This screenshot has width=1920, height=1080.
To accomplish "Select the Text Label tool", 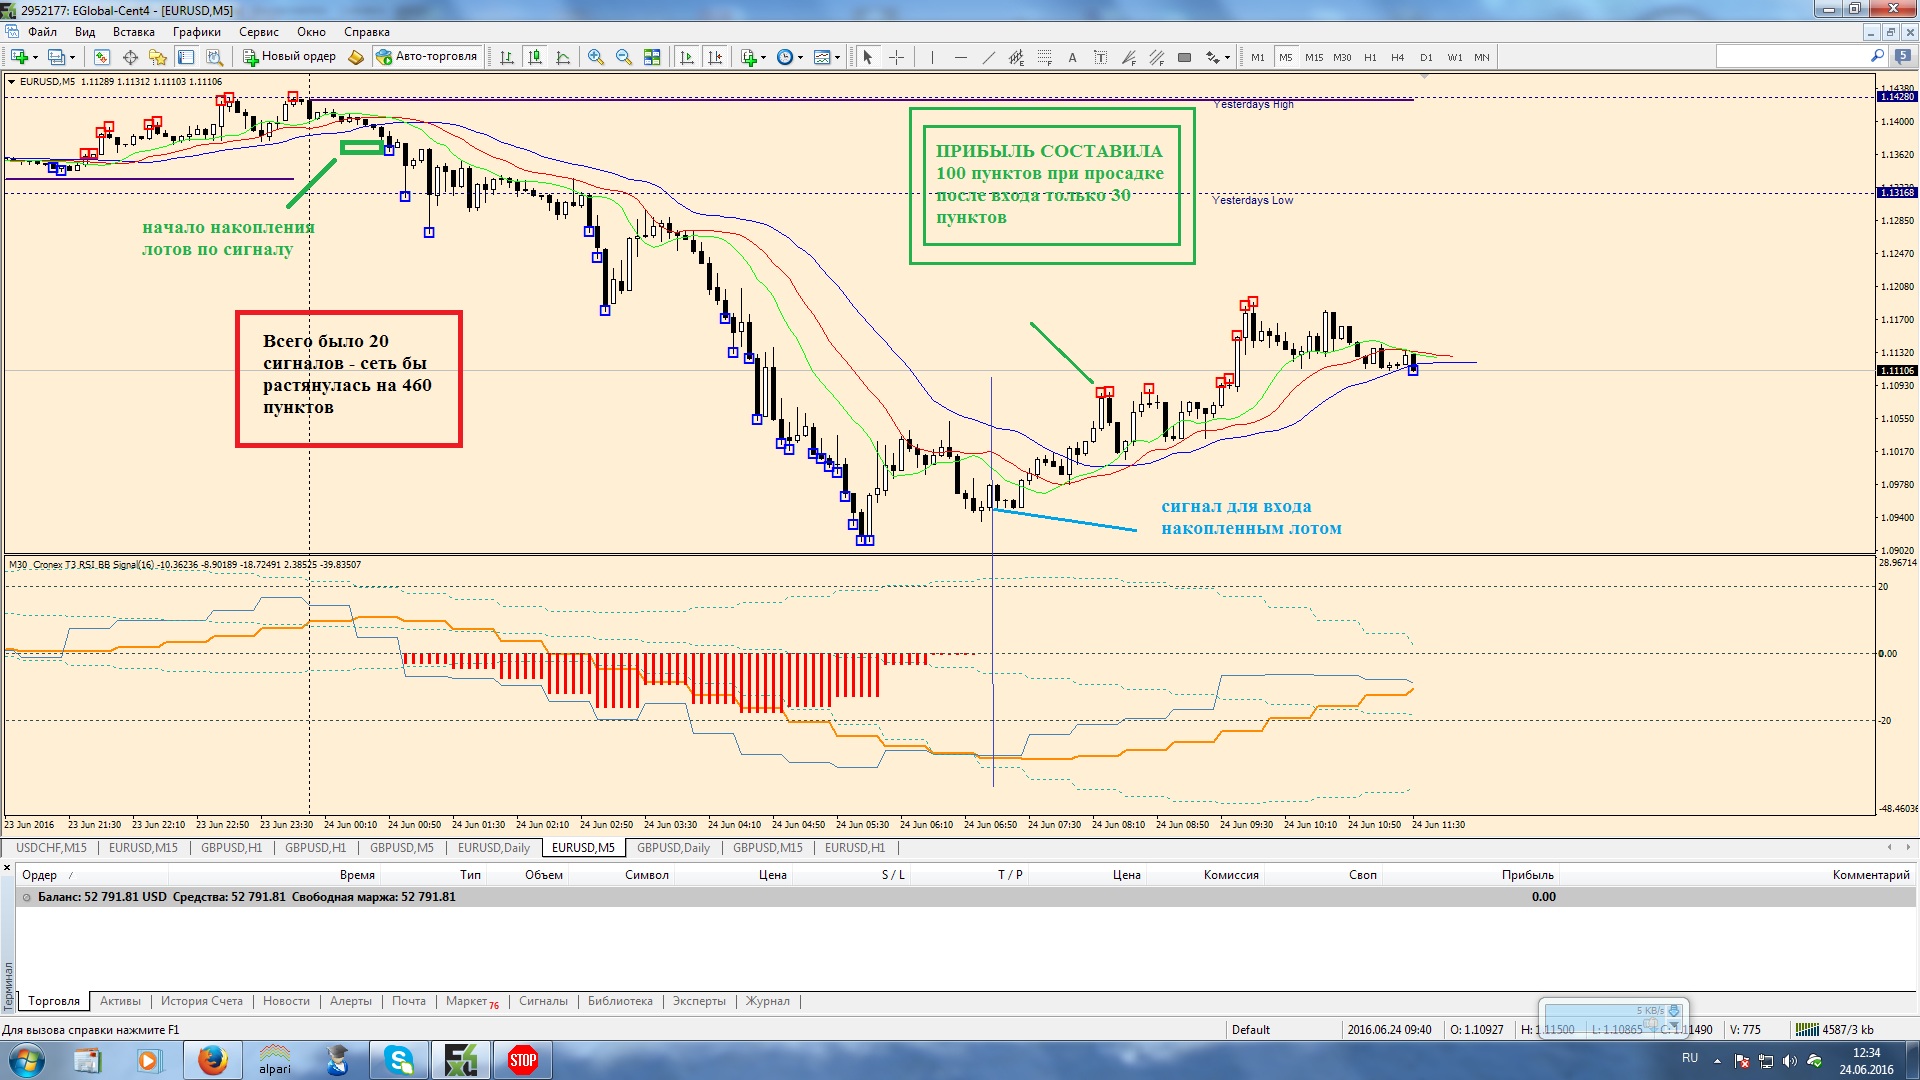I will pyautogui.click(x=1100, y=57).
